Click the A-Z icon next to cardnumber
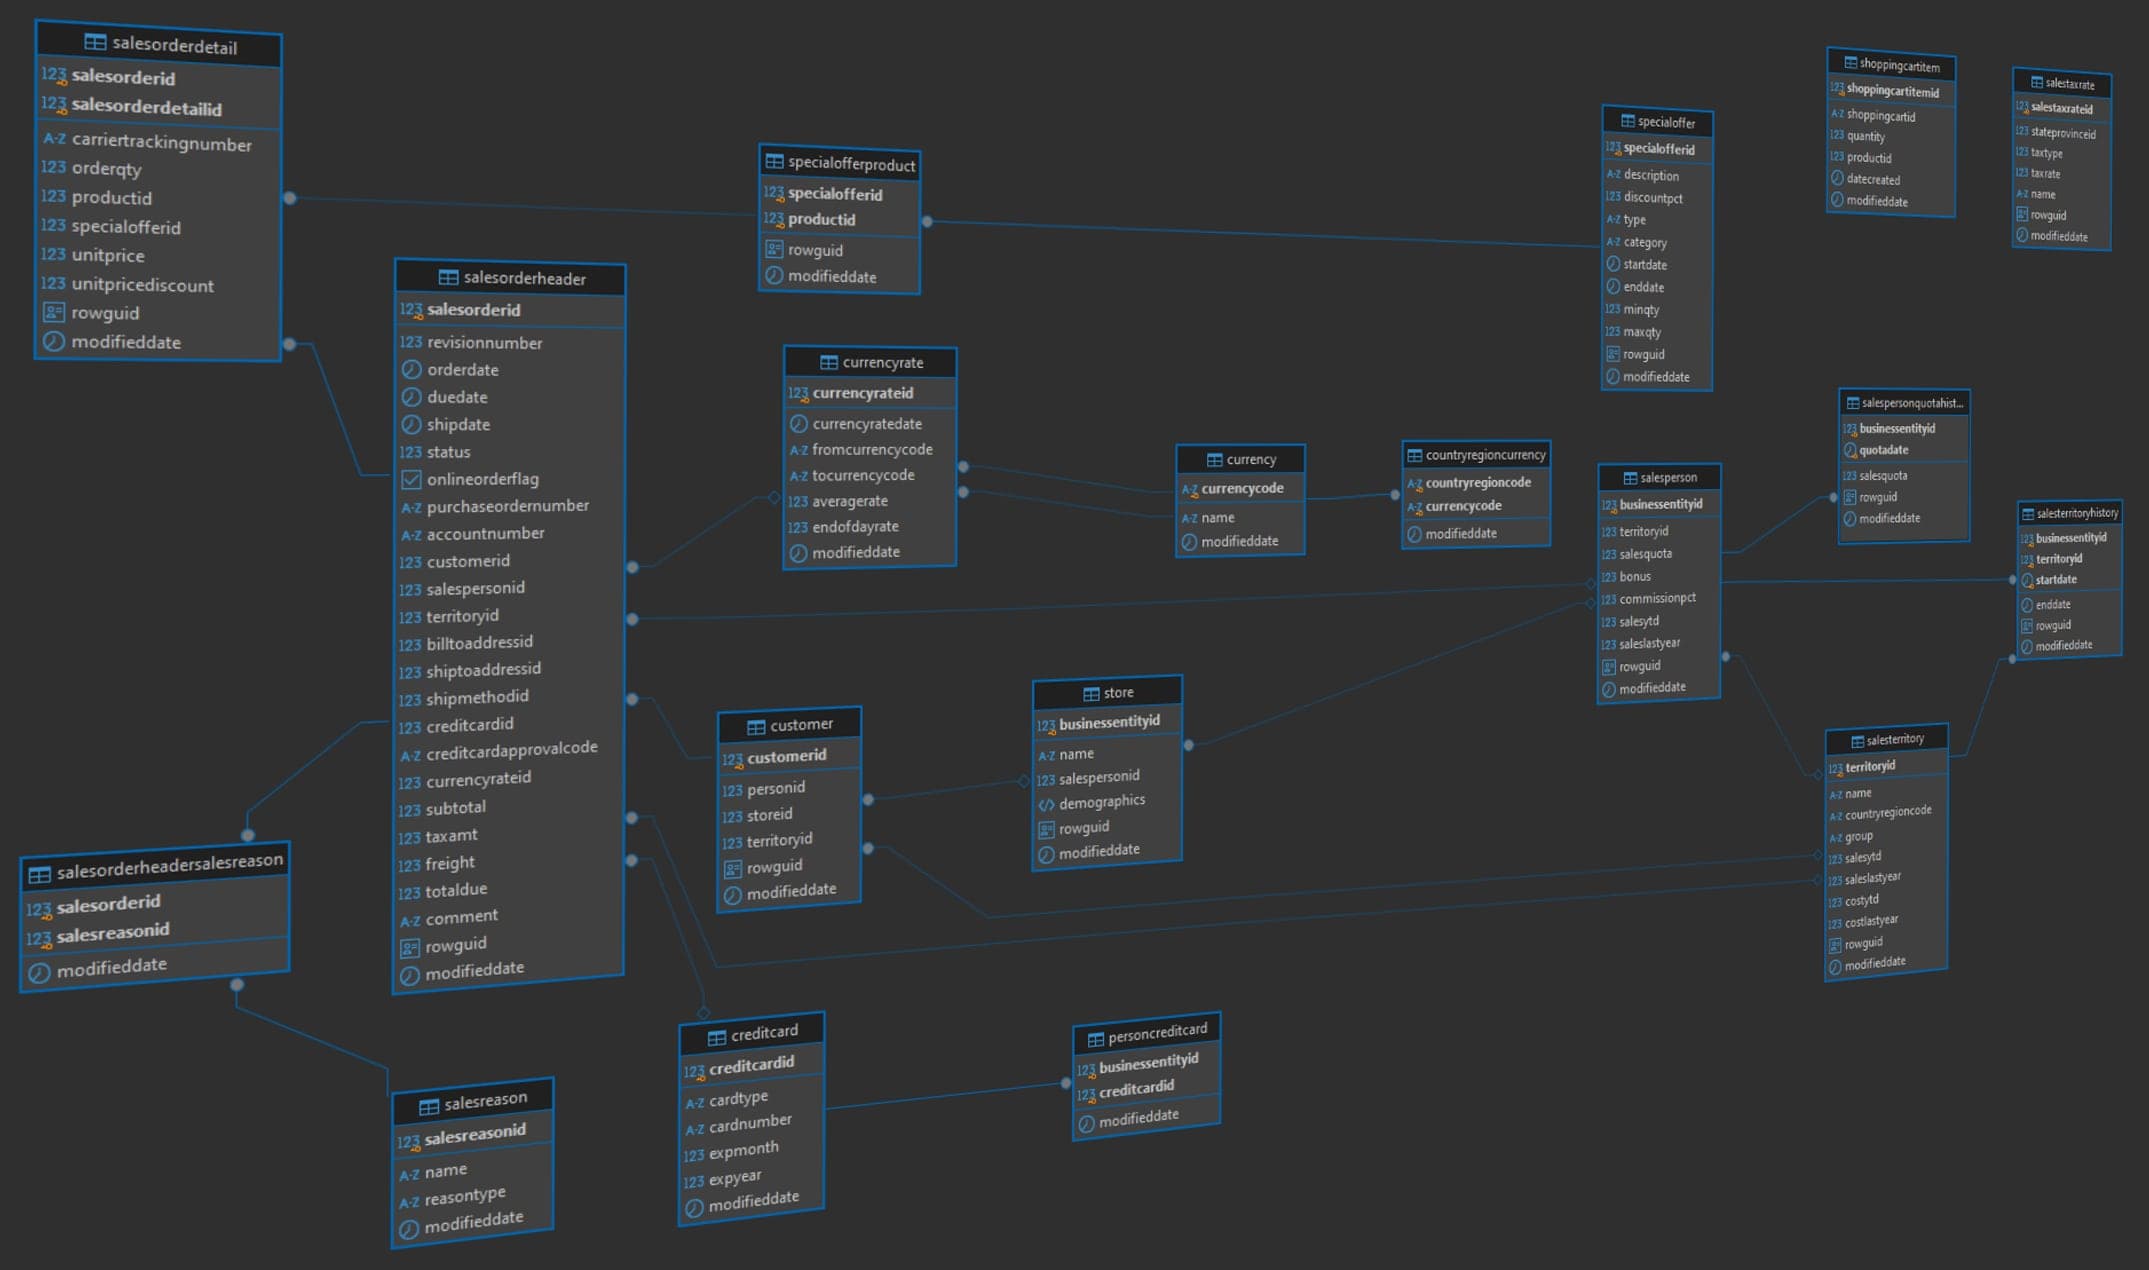Image resolution: width=2149 pixels, height=1270 pixels. [695, 1129]
